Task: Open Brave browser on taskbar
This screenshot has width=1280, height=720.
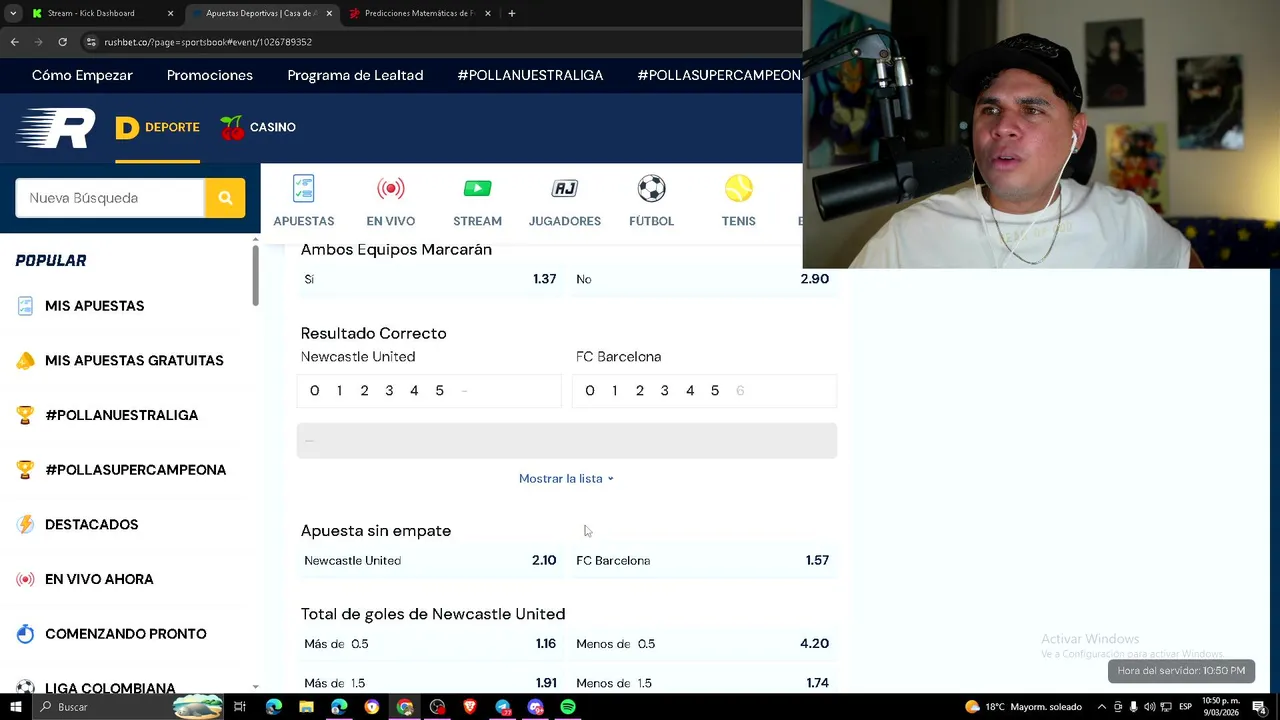Action: [470, 707]
